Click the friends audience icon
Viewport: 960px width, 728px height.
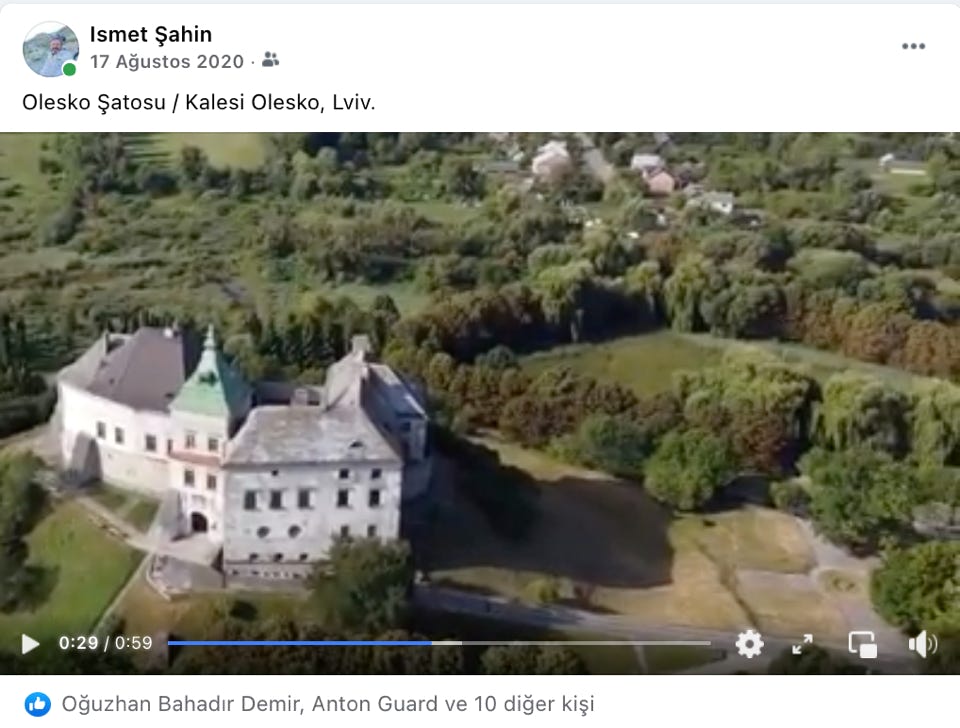click(270, 60)
